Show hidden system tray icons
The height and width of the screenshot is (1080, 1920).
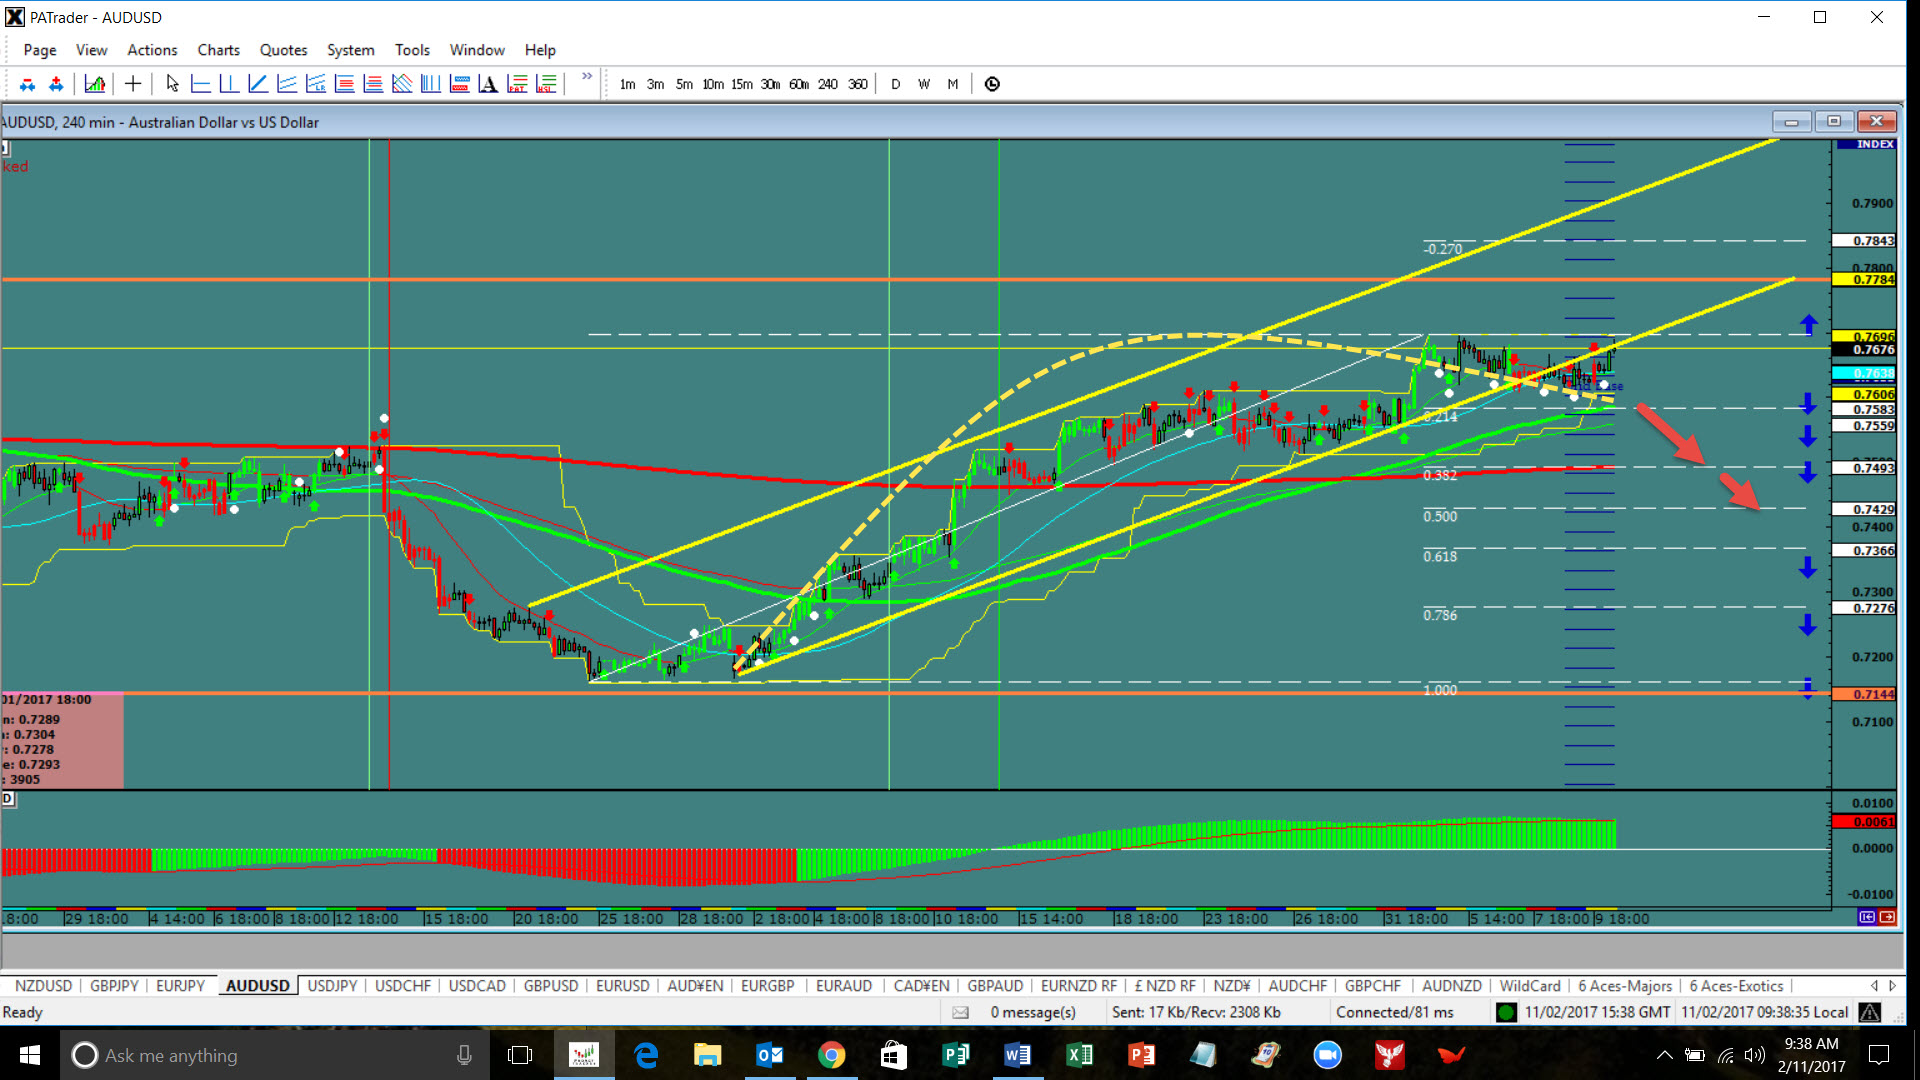[x=1664, y=1055]
